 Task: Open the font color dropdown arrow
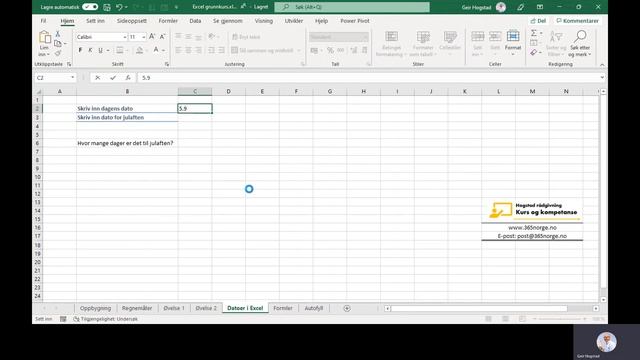point(164,50)
